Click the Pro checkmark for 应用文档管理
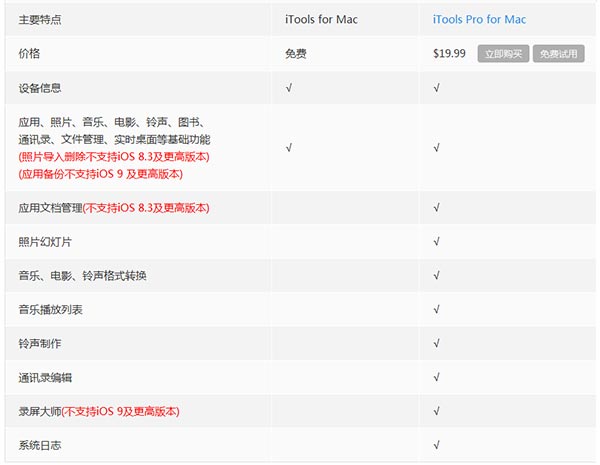This screenshot has width=600, height=465. 436,208
